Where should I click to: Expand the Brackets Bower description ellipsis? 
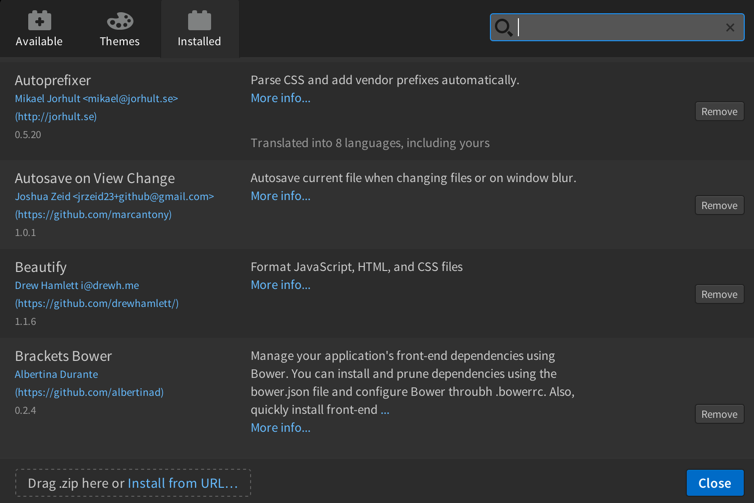click(x=385, y=410)
